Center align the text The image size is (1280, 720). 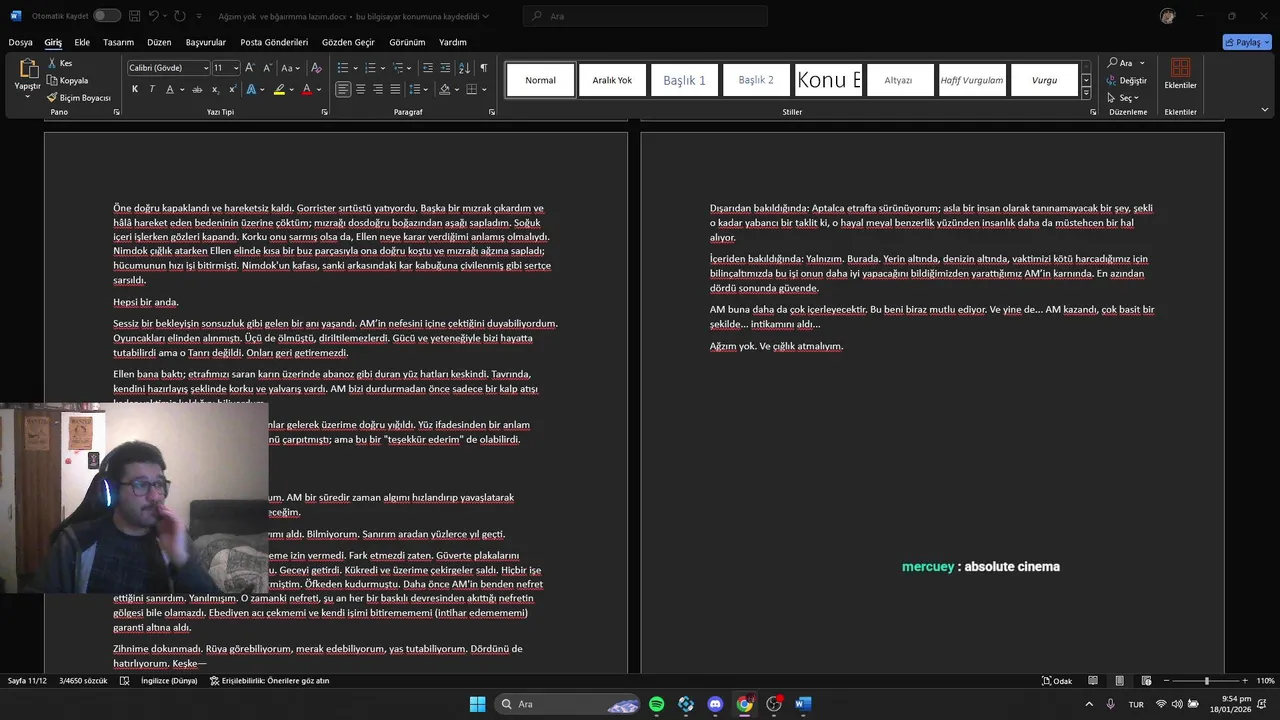coord(361,89)
